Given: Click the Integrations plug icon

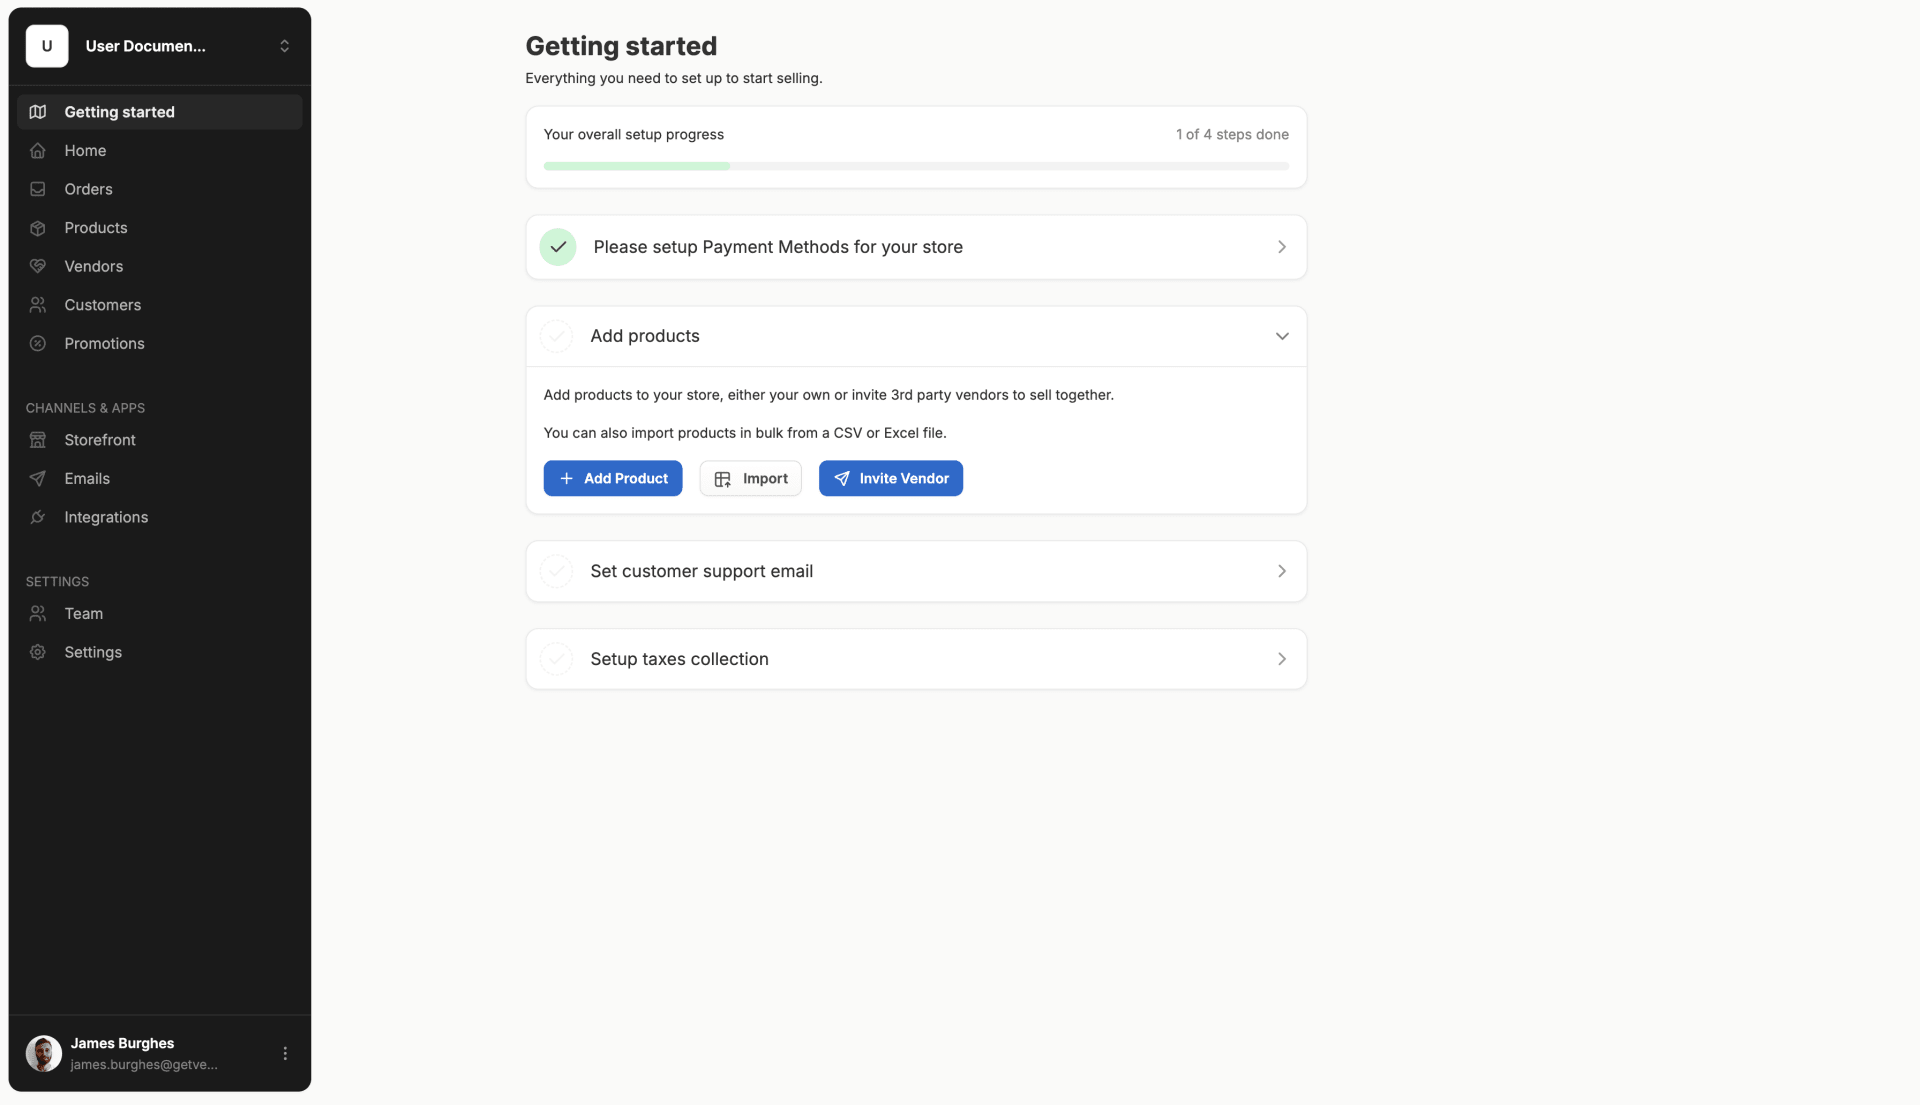Looking at the screenshot, I should pos(38,517).
